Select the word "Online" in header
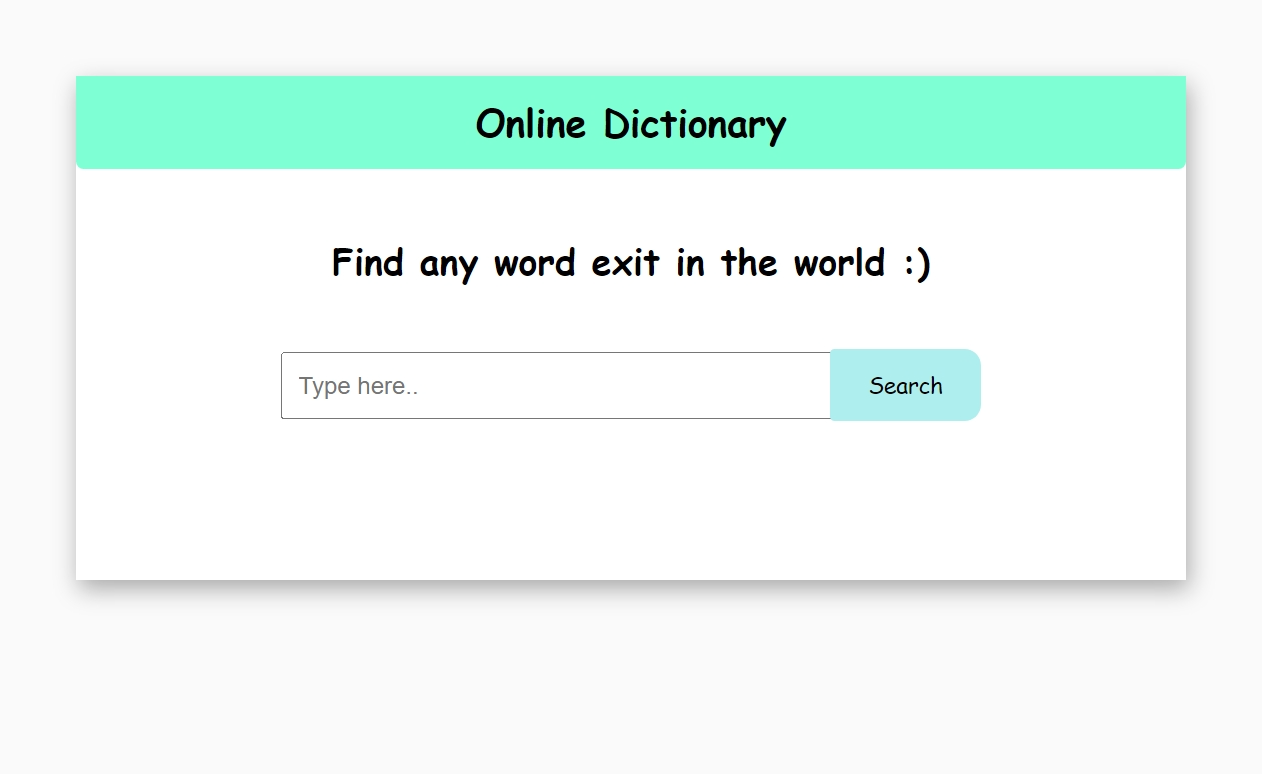Screen dimensions: 1262x774 530,124
